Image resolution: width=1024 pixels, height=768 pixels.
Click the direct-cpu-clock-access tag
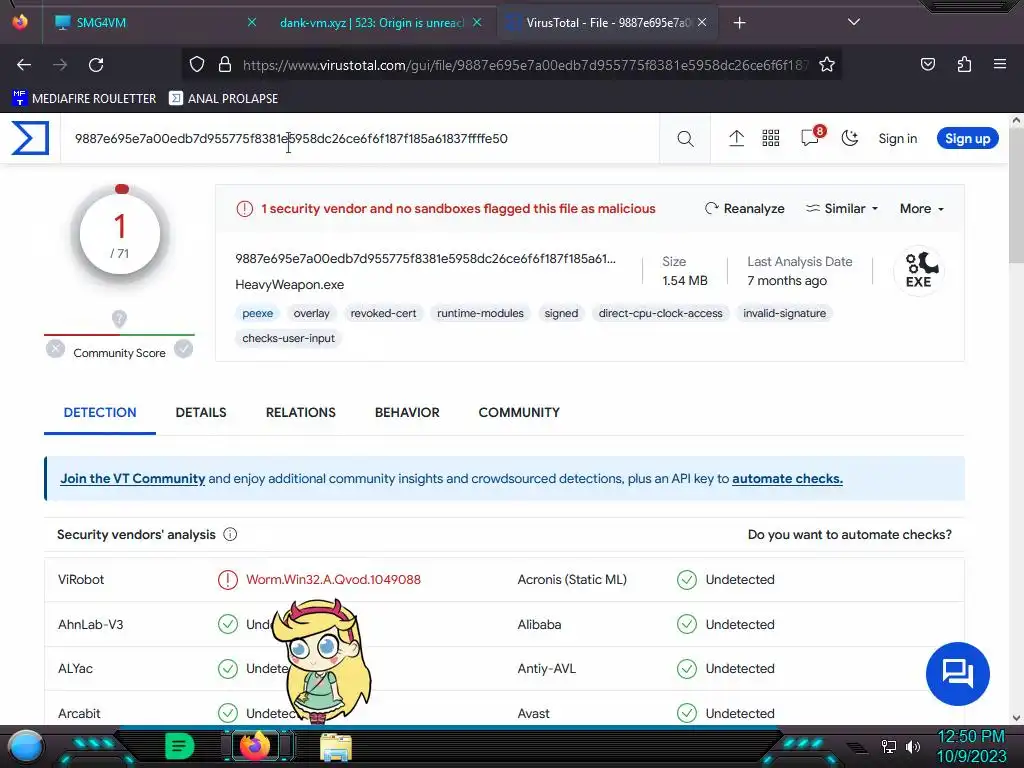[x=660, y=313]
